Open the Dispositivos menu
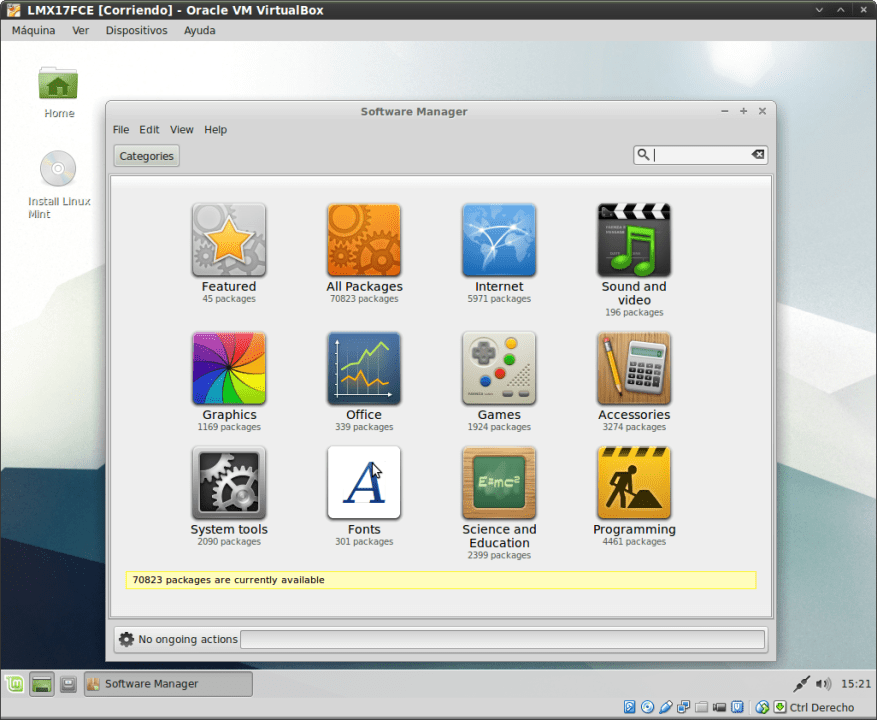 [x=136, y=30]
